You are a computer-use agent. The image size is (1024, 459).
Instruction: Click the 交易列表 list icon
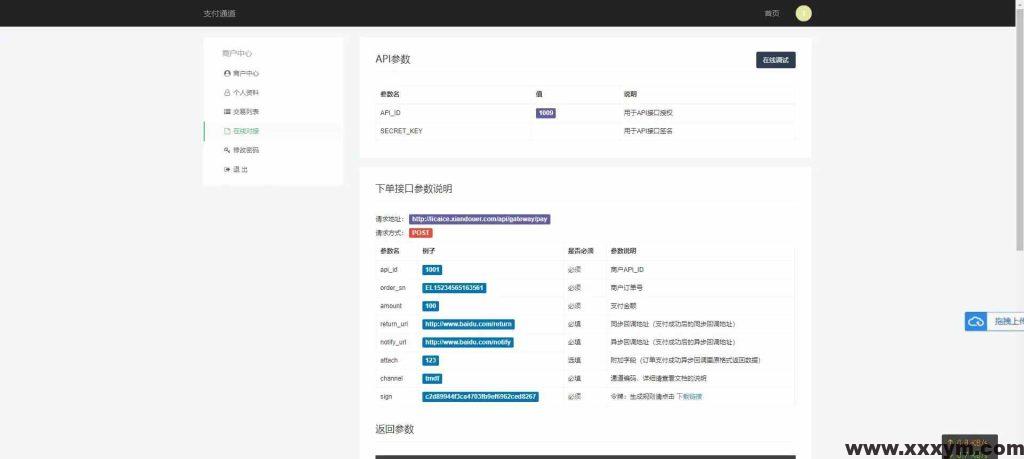coord(227,111)
